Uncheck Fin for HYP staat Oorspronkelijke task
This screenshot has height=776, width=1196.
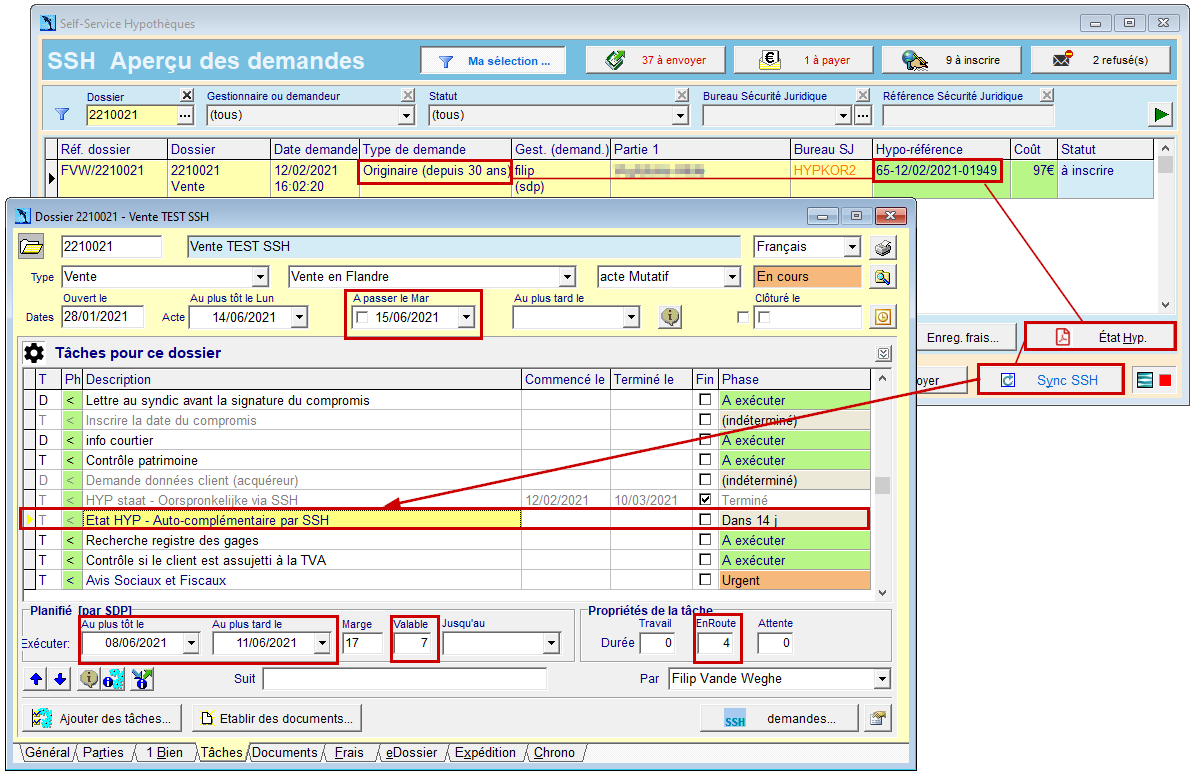tap(705, 500)
